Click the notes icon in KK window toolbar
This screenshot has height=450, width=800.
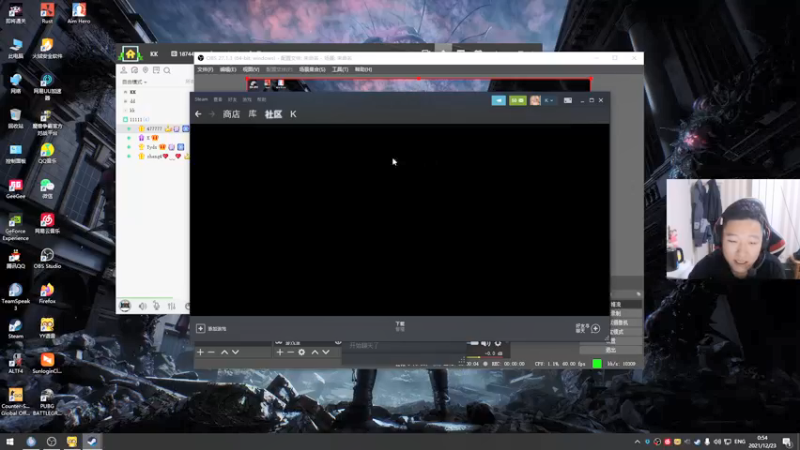[x=156, y=70]
